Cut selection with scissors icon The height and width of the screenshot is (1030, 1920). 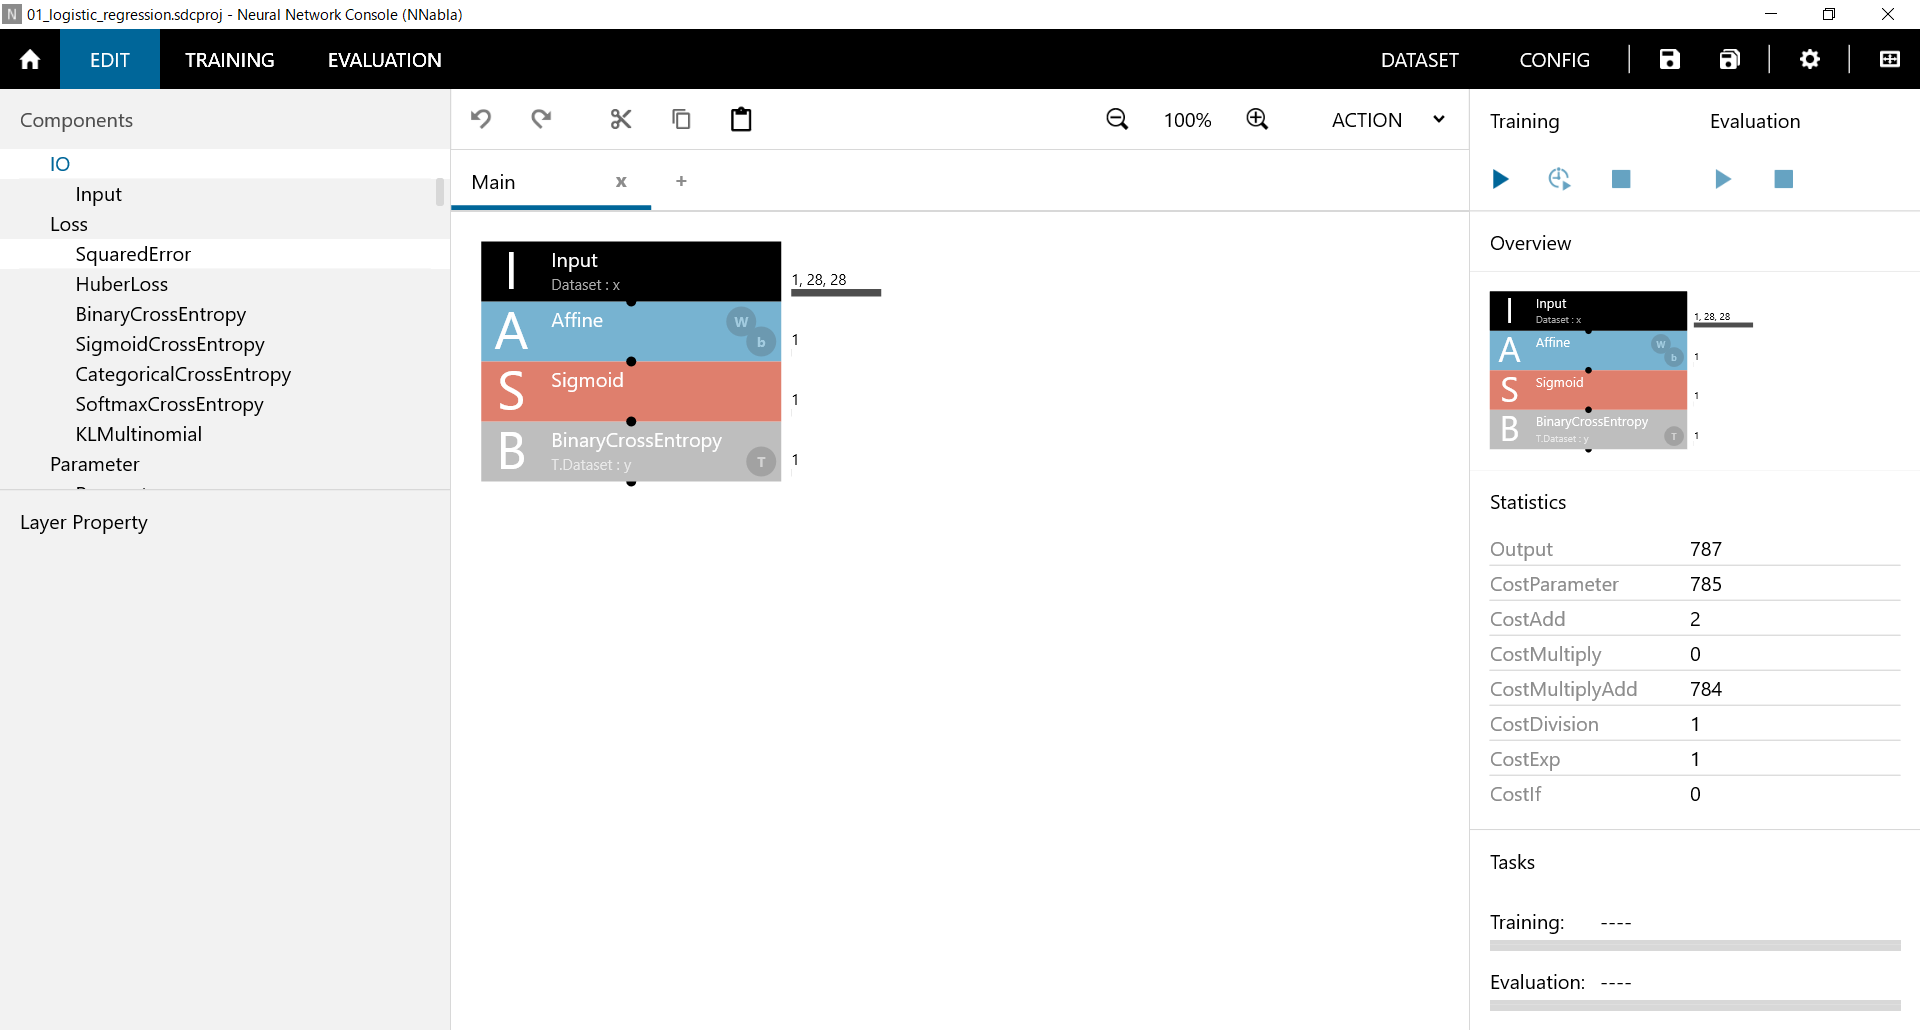(x=621, y=120)
